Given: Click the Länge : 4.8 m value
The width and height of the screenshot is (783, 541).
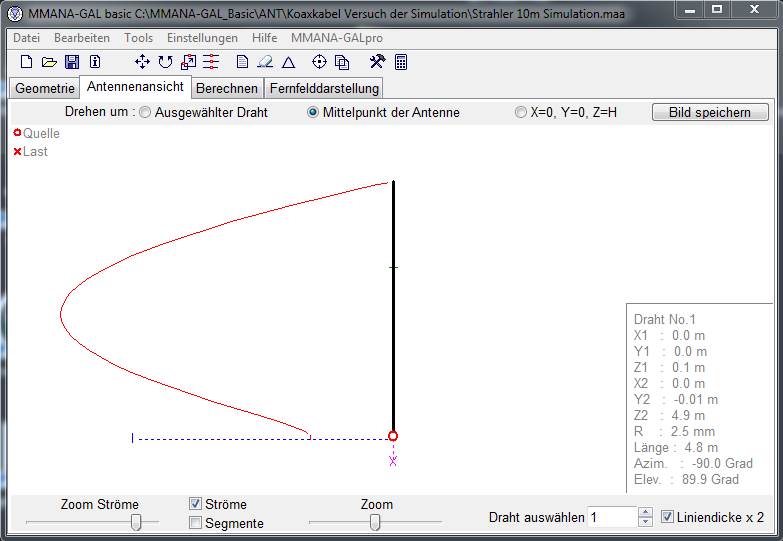Looking at the screenshot, I should [x=676, y=447].
